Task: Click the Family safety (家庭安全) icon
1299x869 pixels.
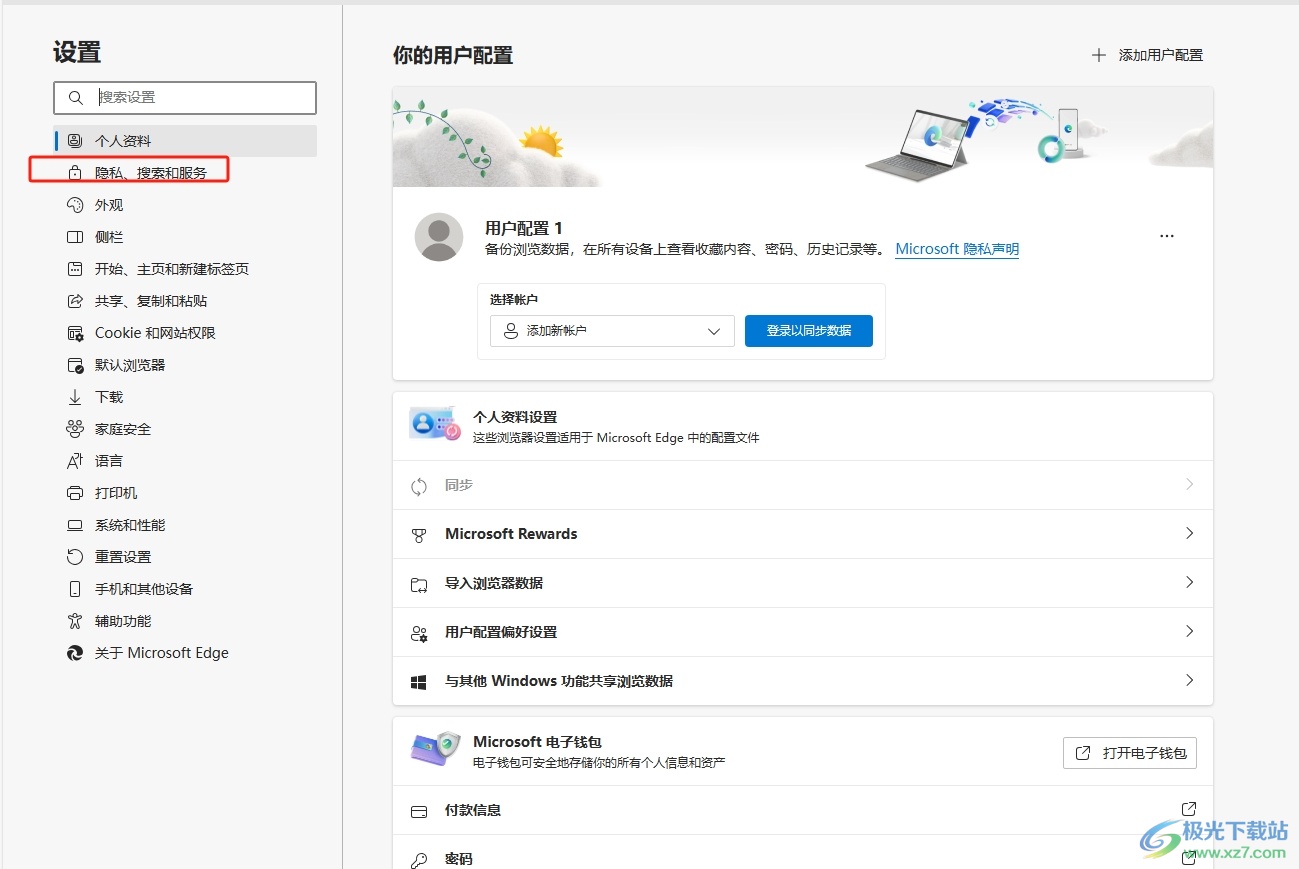Action: click(x=74, y=429)
